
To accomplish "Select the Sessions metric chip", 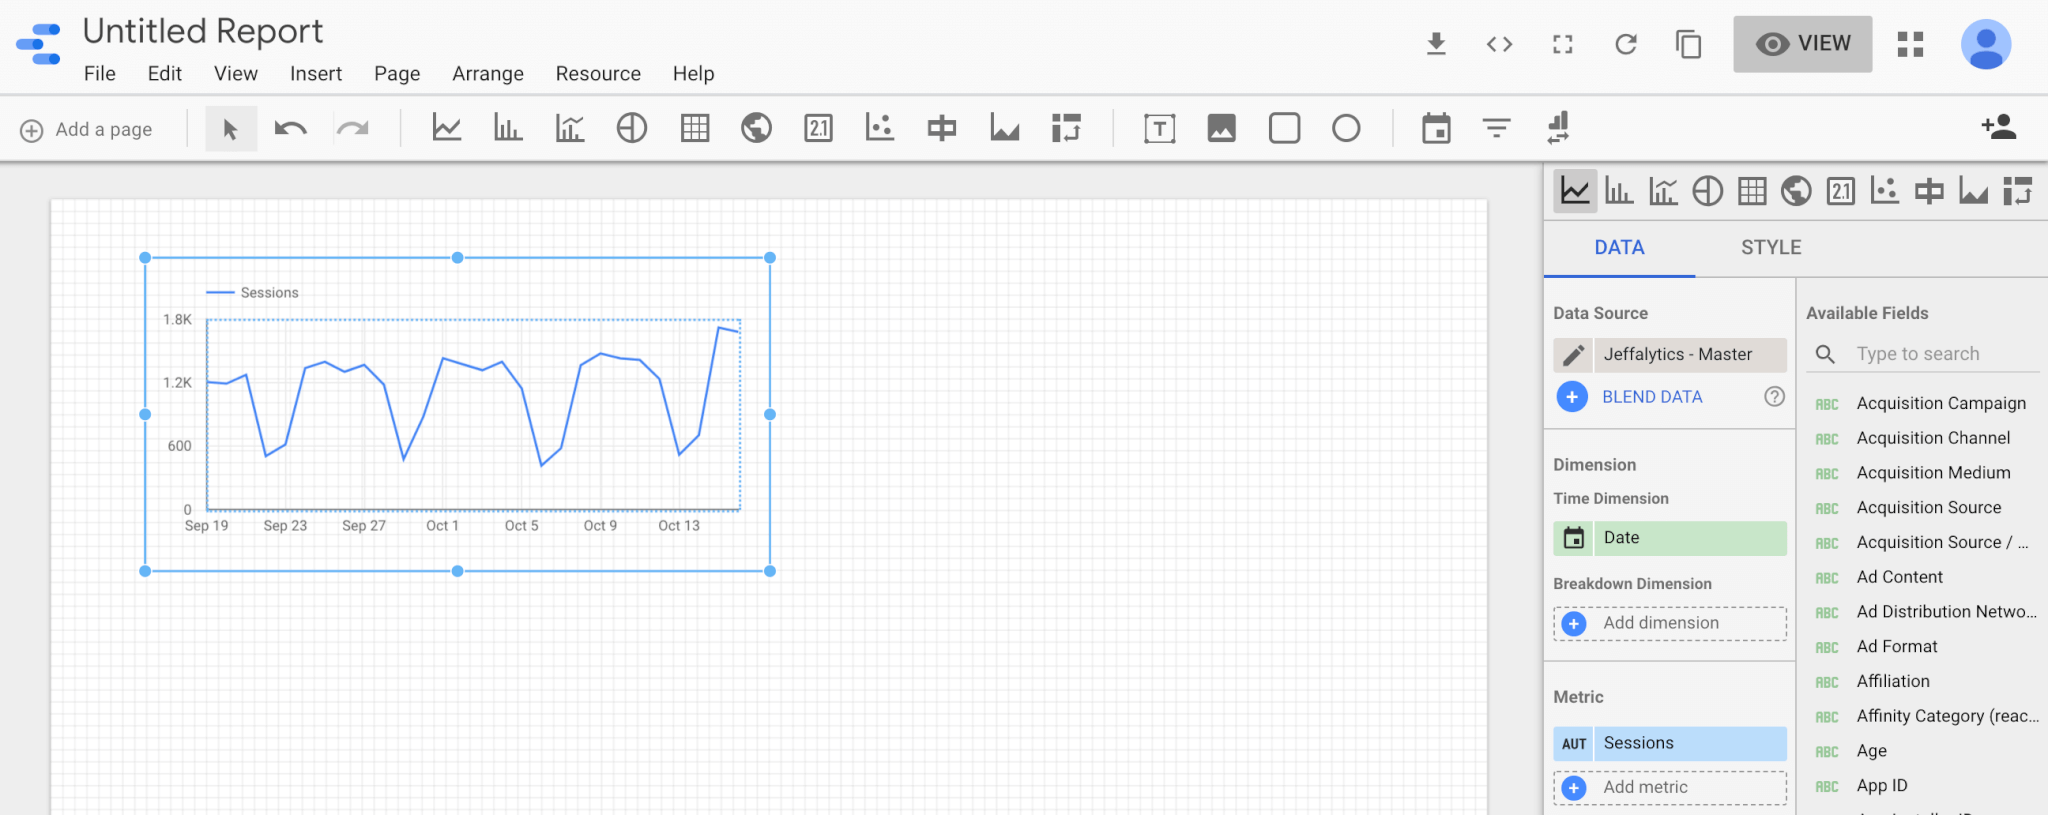I will tap(1670, 744).
